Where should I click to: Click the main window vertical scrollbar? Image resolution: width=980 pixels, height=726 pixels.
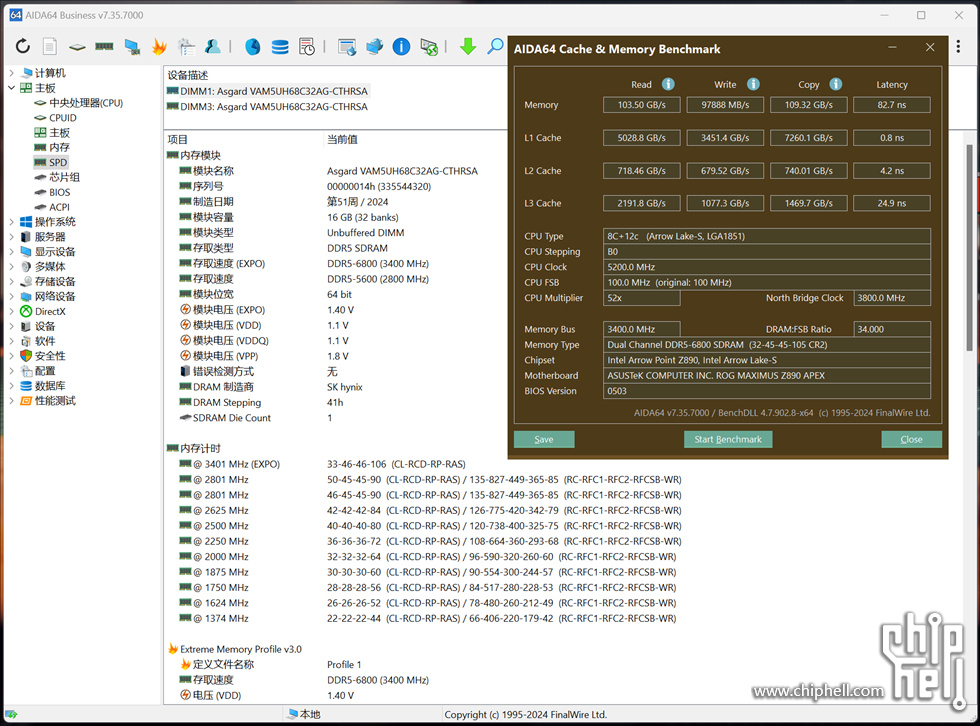[x=969, y=250]
